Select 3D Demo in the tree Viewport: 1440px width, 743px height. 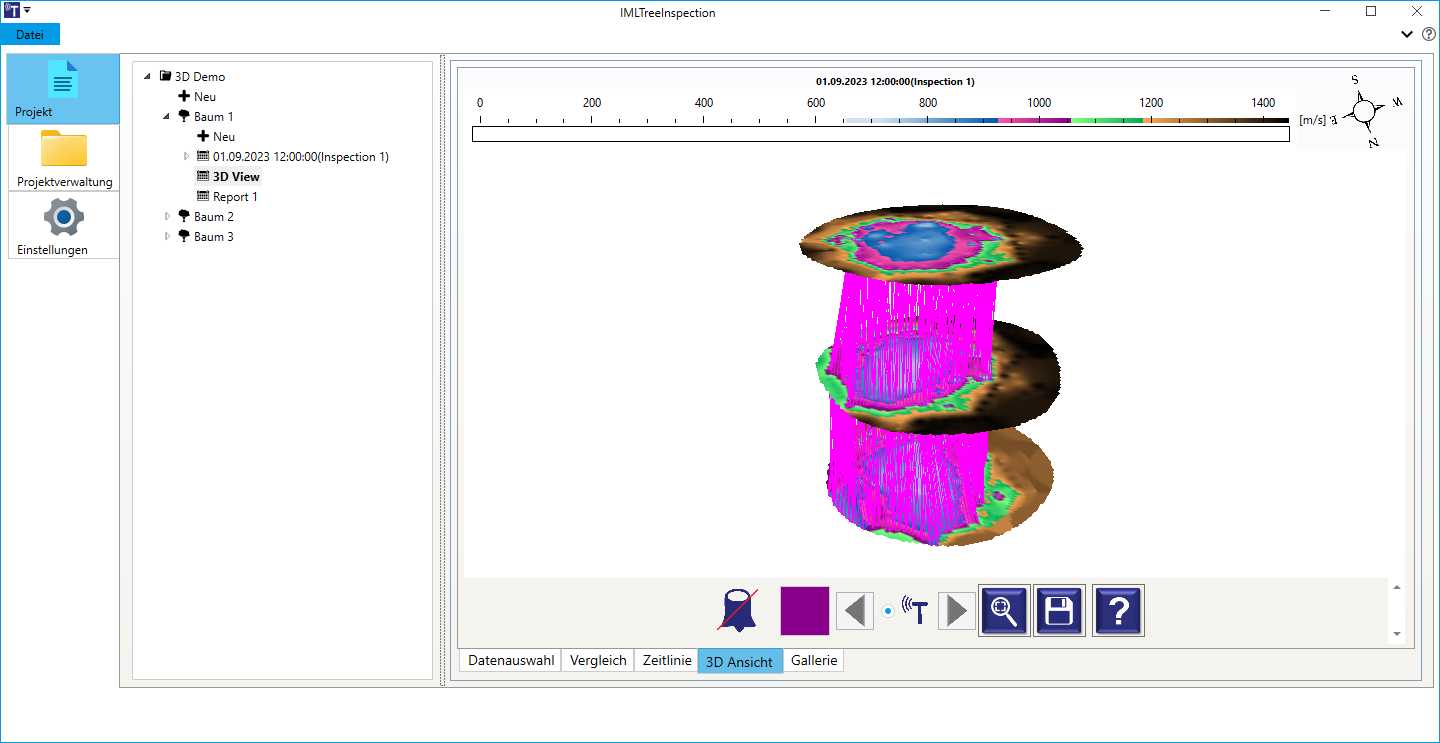(200, 76)
